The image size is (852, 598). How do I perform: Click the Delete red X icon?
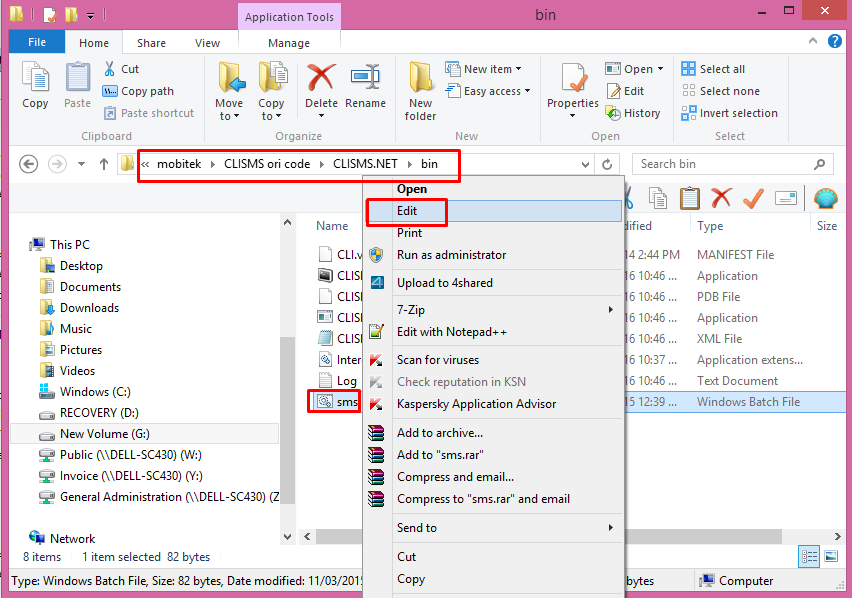coord(321,85)
